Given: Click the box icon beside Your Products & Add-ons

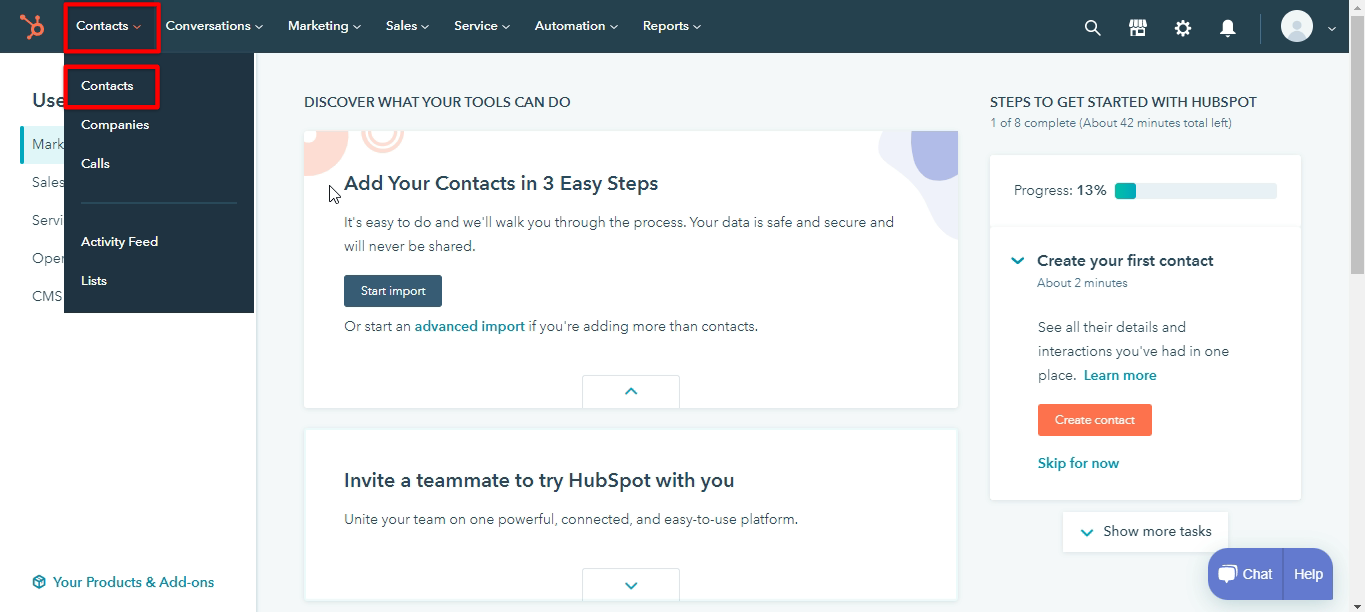Looking at the screenshot, I should 39,582.
